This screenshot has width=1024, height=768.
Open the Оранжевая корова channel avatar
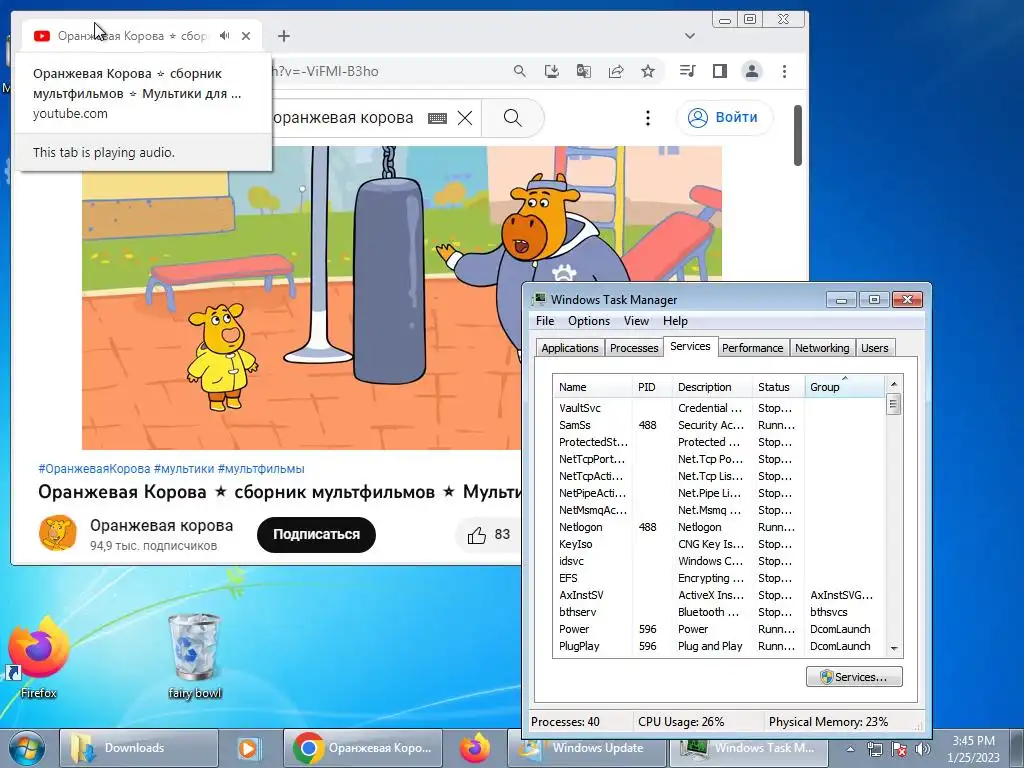57,533
